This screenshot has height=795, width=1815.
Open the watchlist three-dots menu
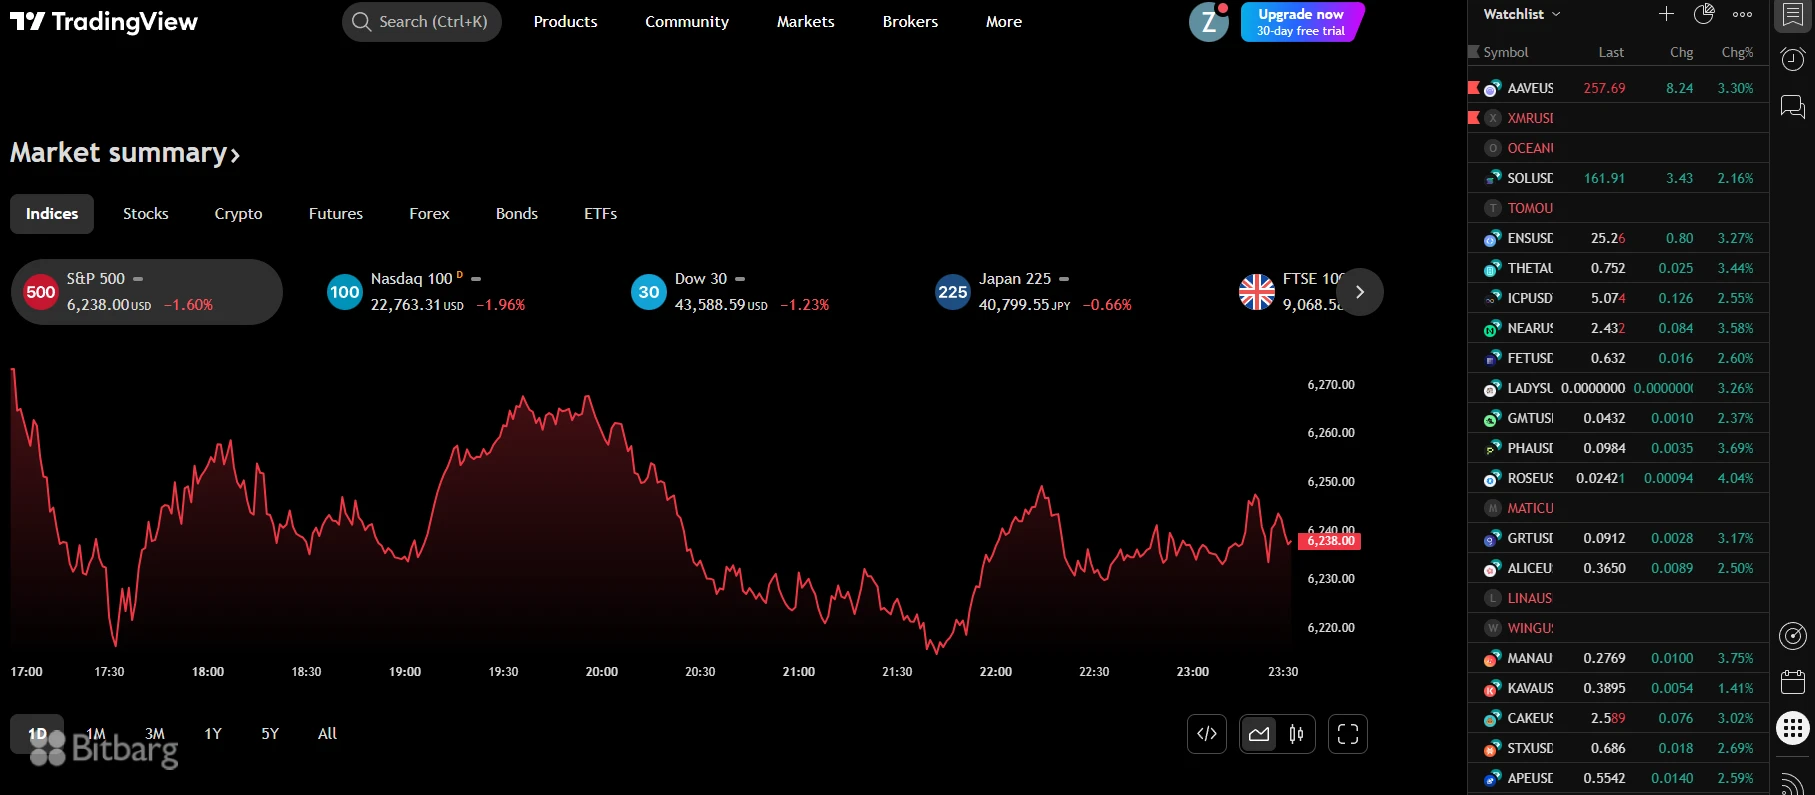click(x=1742, y=14)
